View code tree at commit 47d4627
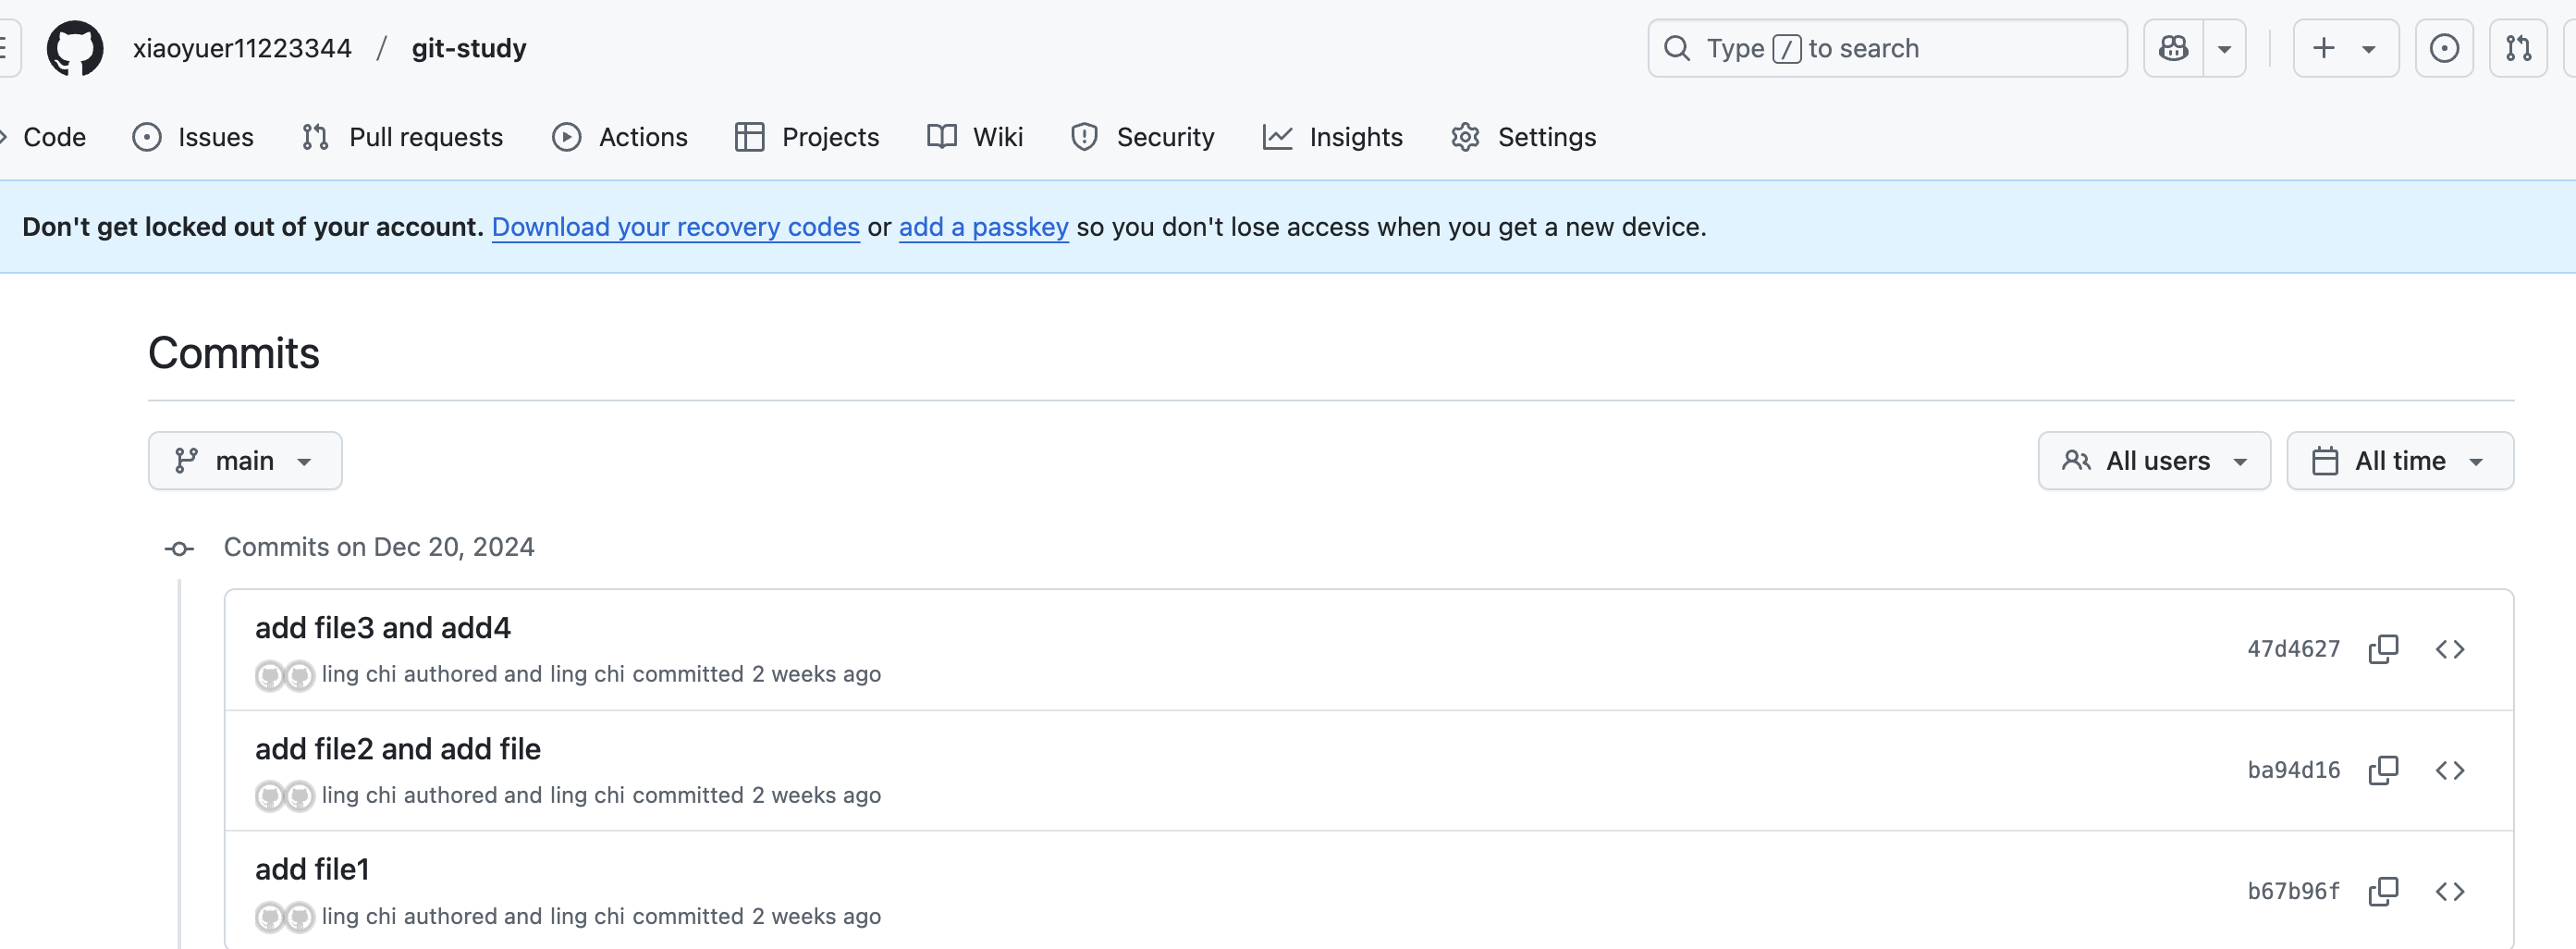The width and height of the screenshot is (2576, 949). (2450, 649)
